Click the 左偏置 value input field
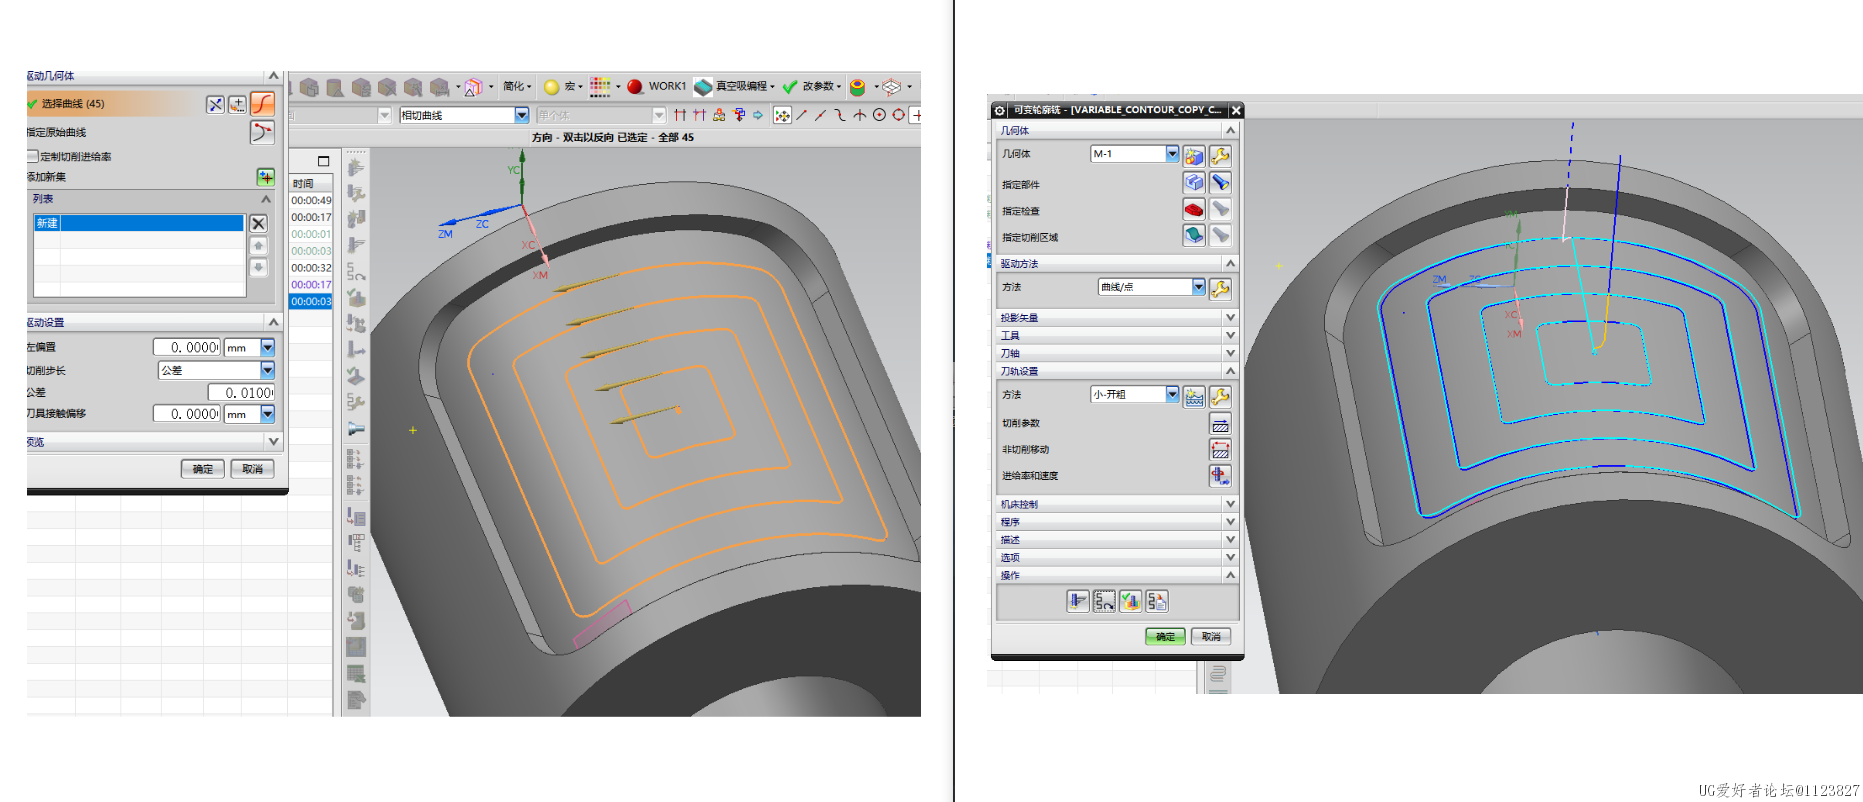1863x802 pixels. (187, 347)
